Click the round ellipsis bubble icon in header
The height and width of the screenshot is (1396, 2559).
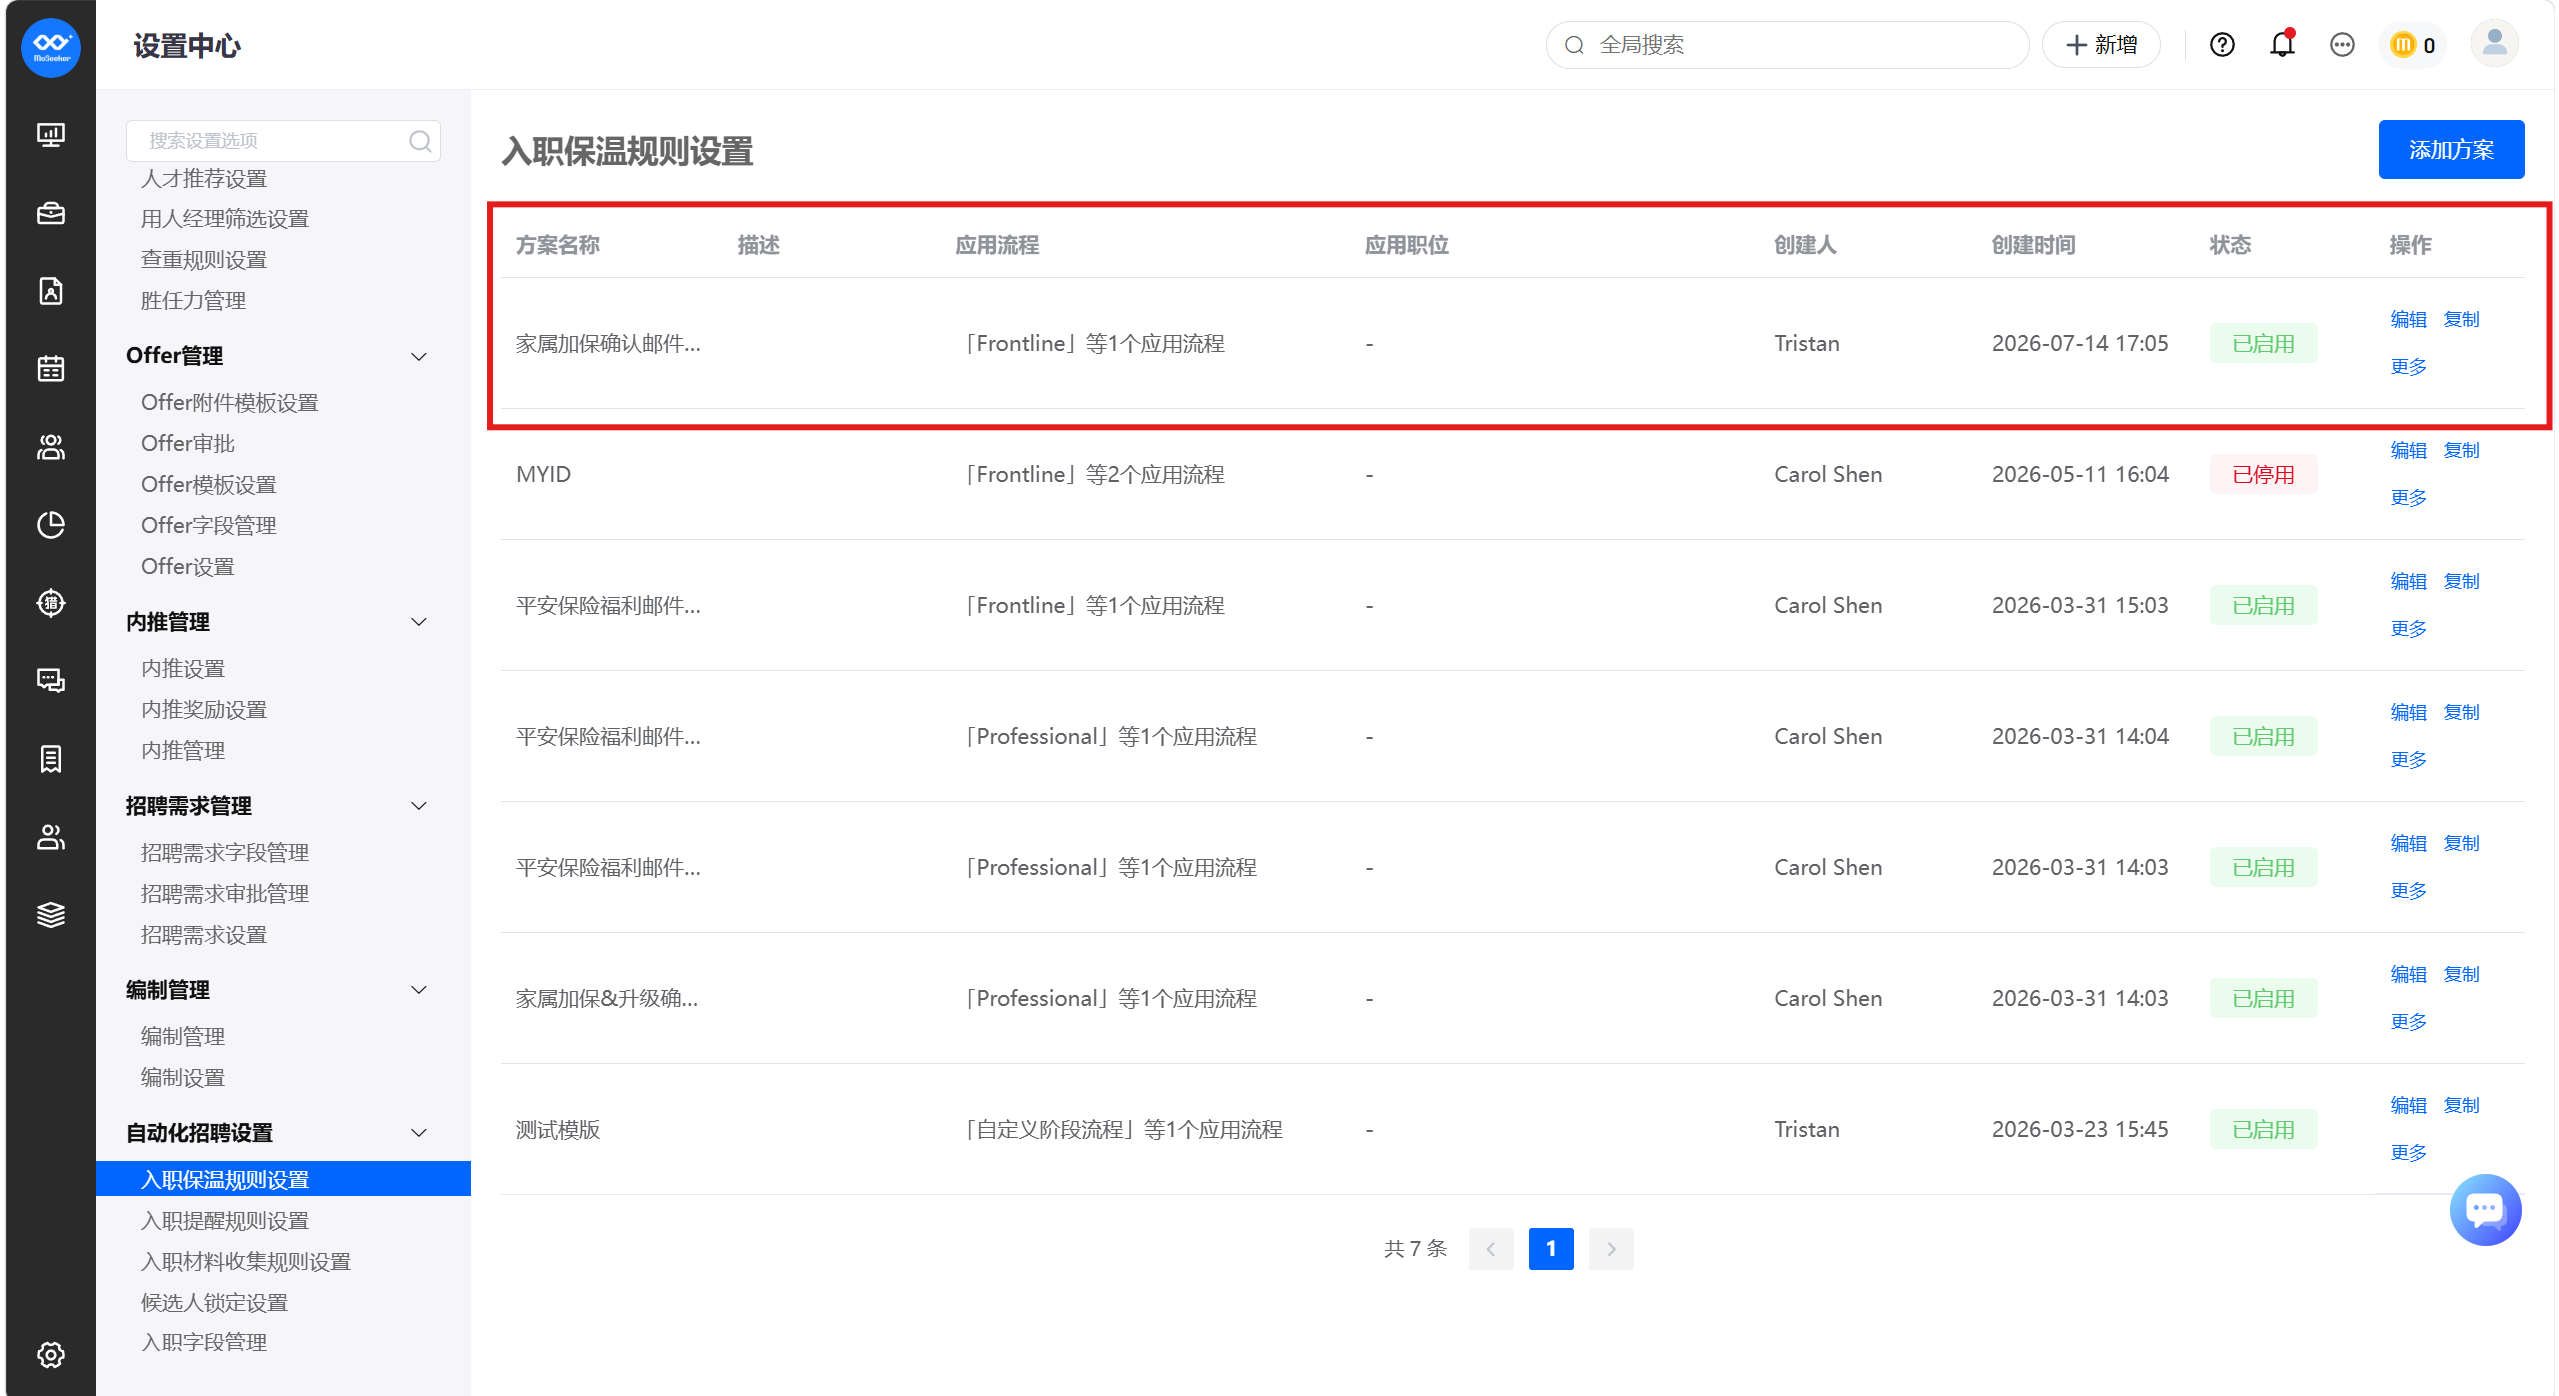[x=2342, y=45]
